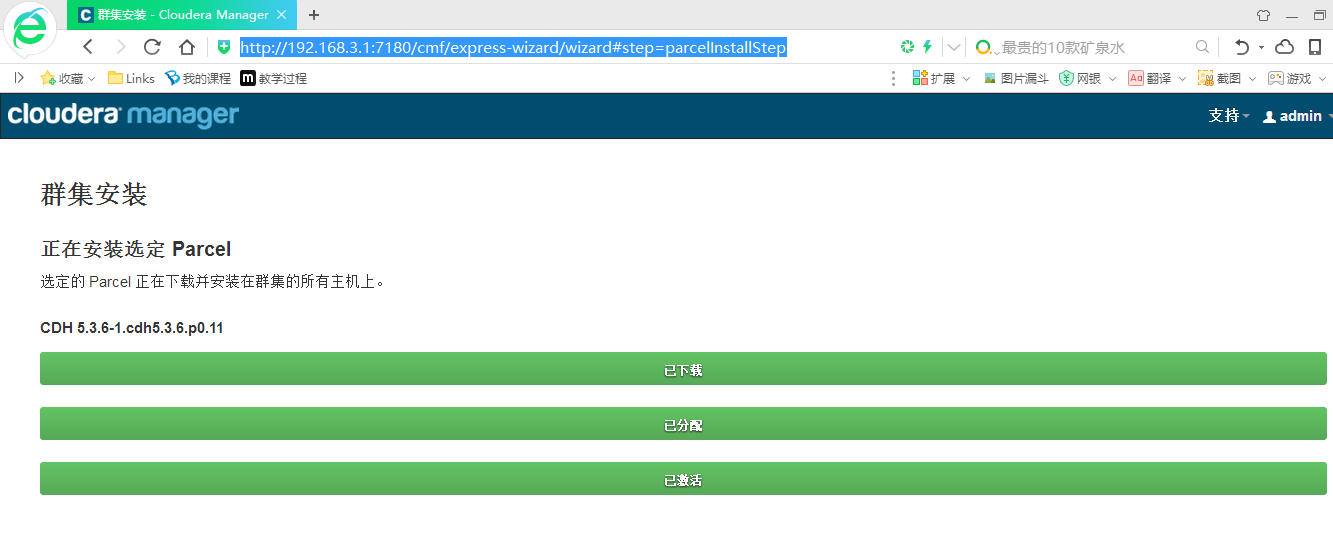1333x546 pixels.
Task: Click the 已下载 progress bar
Action: (683, 369)
